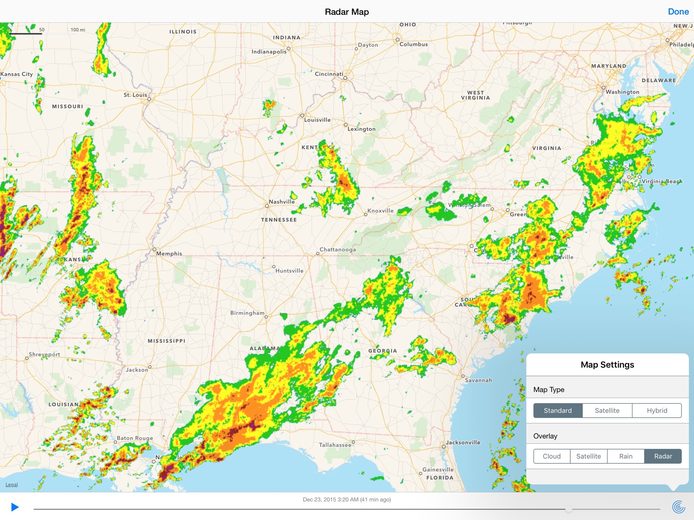Viewport: 694px width, 520px height.
Task: Play the radar animation
Action: point(15,507)
